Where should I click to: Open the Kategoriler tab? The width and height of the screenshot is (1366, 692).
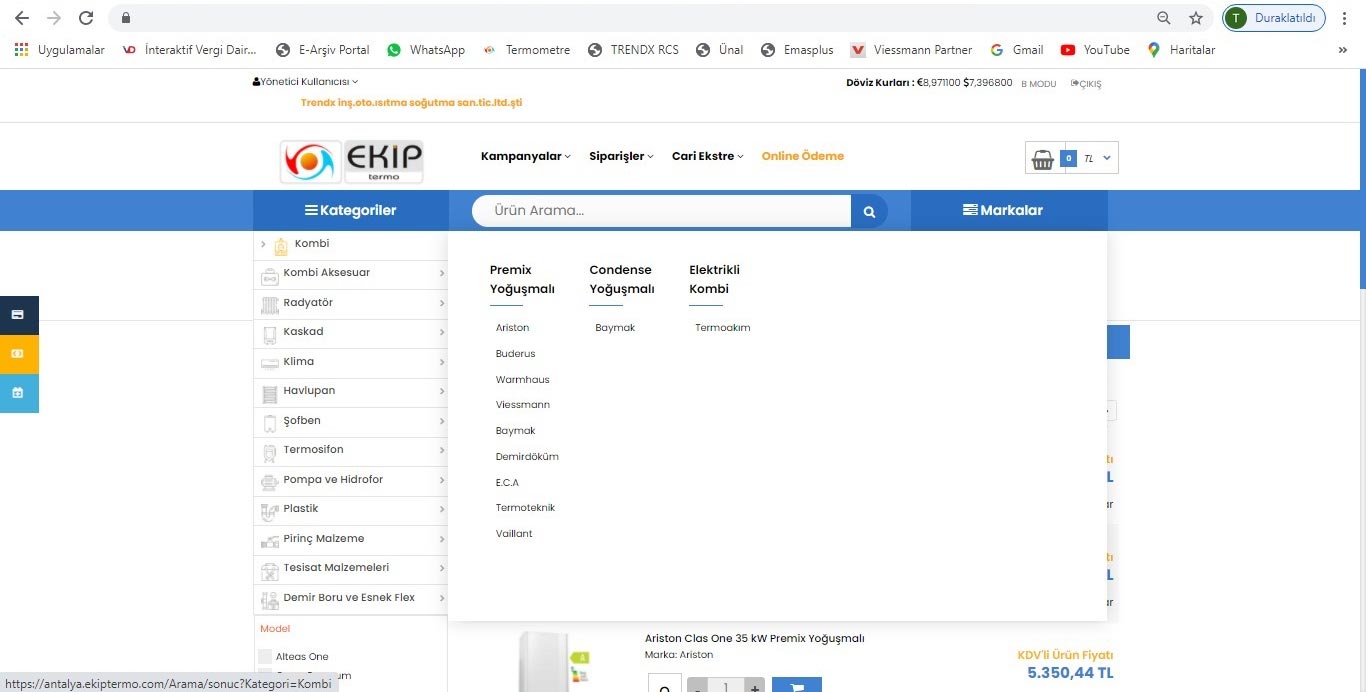pos(351,210)
